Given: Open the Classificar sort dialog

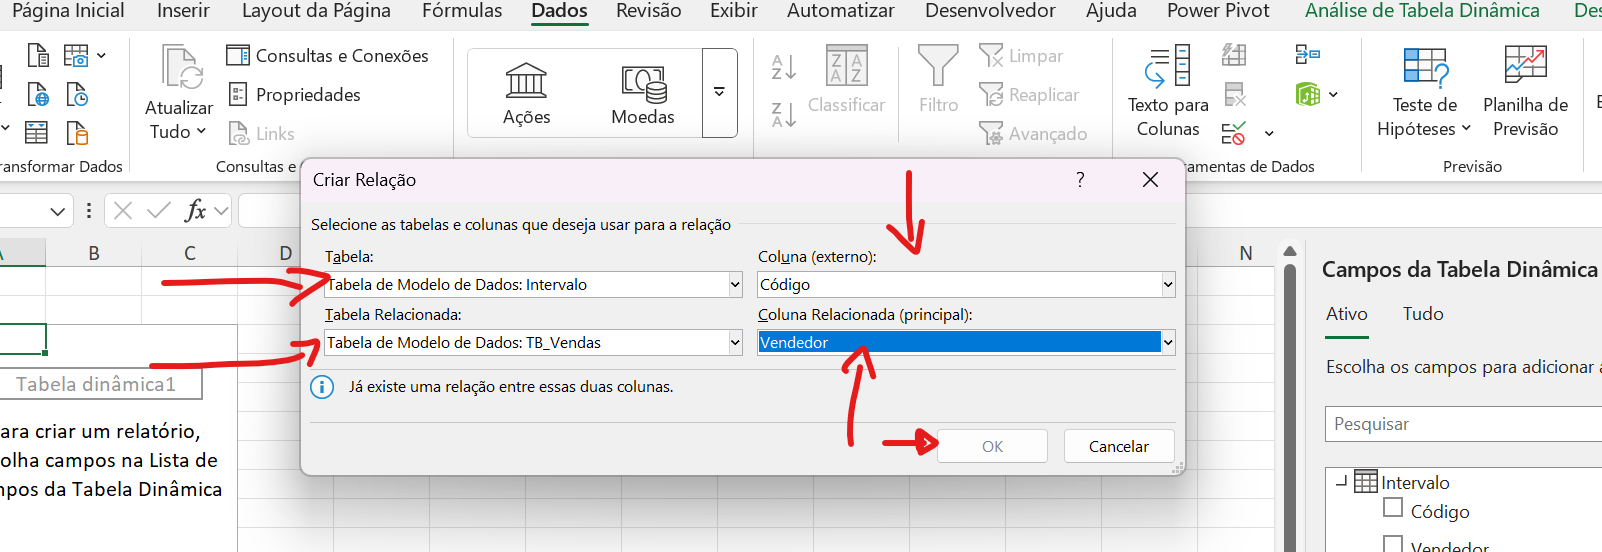Looking at the screenshot, I should point(846,79).
